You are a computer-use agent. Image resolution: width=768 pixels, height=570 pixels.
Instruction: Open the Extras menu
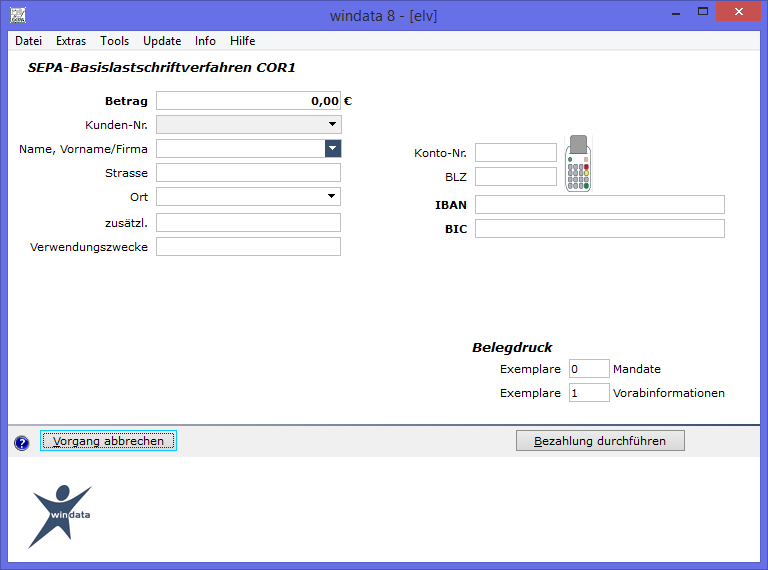(x=71, y=41)
